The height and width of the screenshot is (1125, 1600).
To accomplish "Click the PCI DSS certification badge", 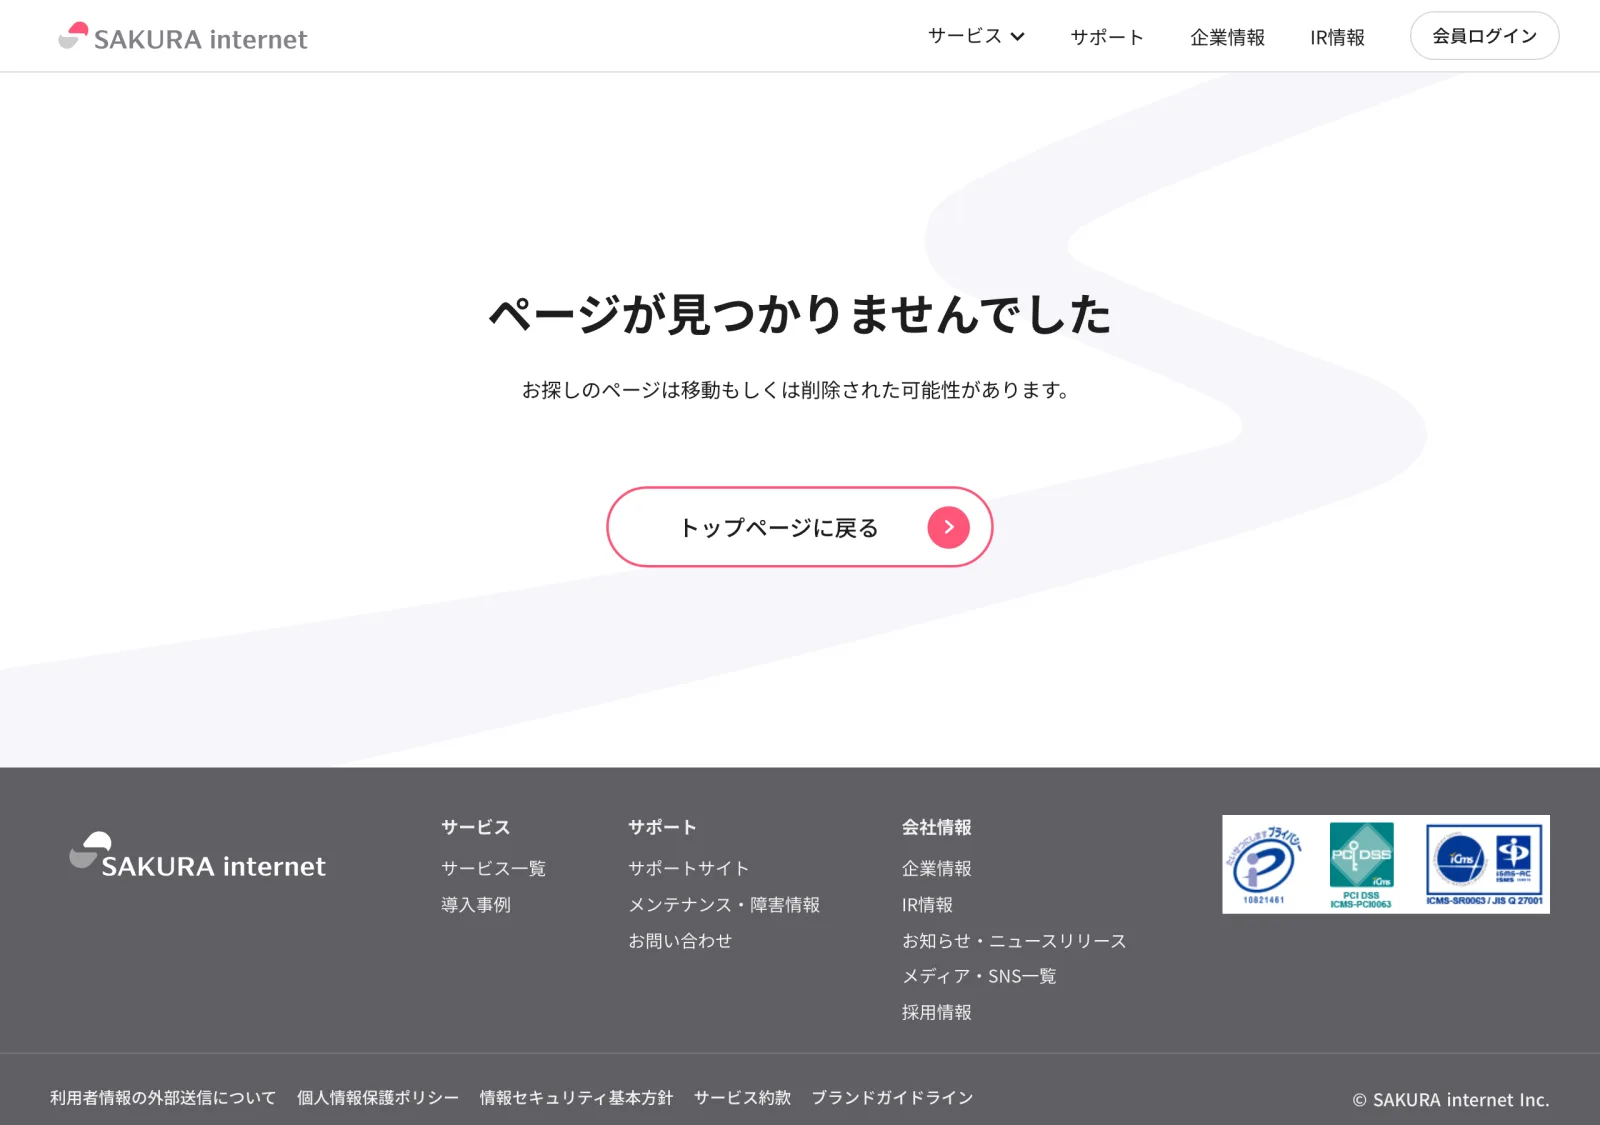I will tap(1361, 865).
